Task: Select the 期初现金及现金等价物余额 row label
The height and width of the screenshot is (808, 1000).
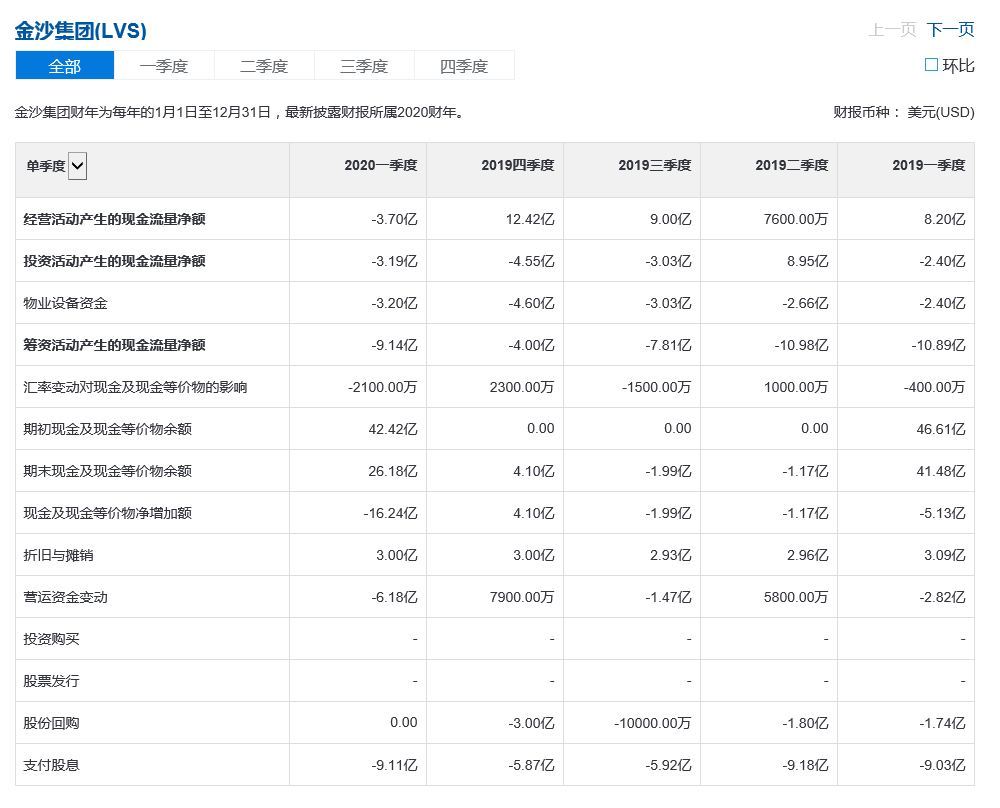Action: click(107, 429)
